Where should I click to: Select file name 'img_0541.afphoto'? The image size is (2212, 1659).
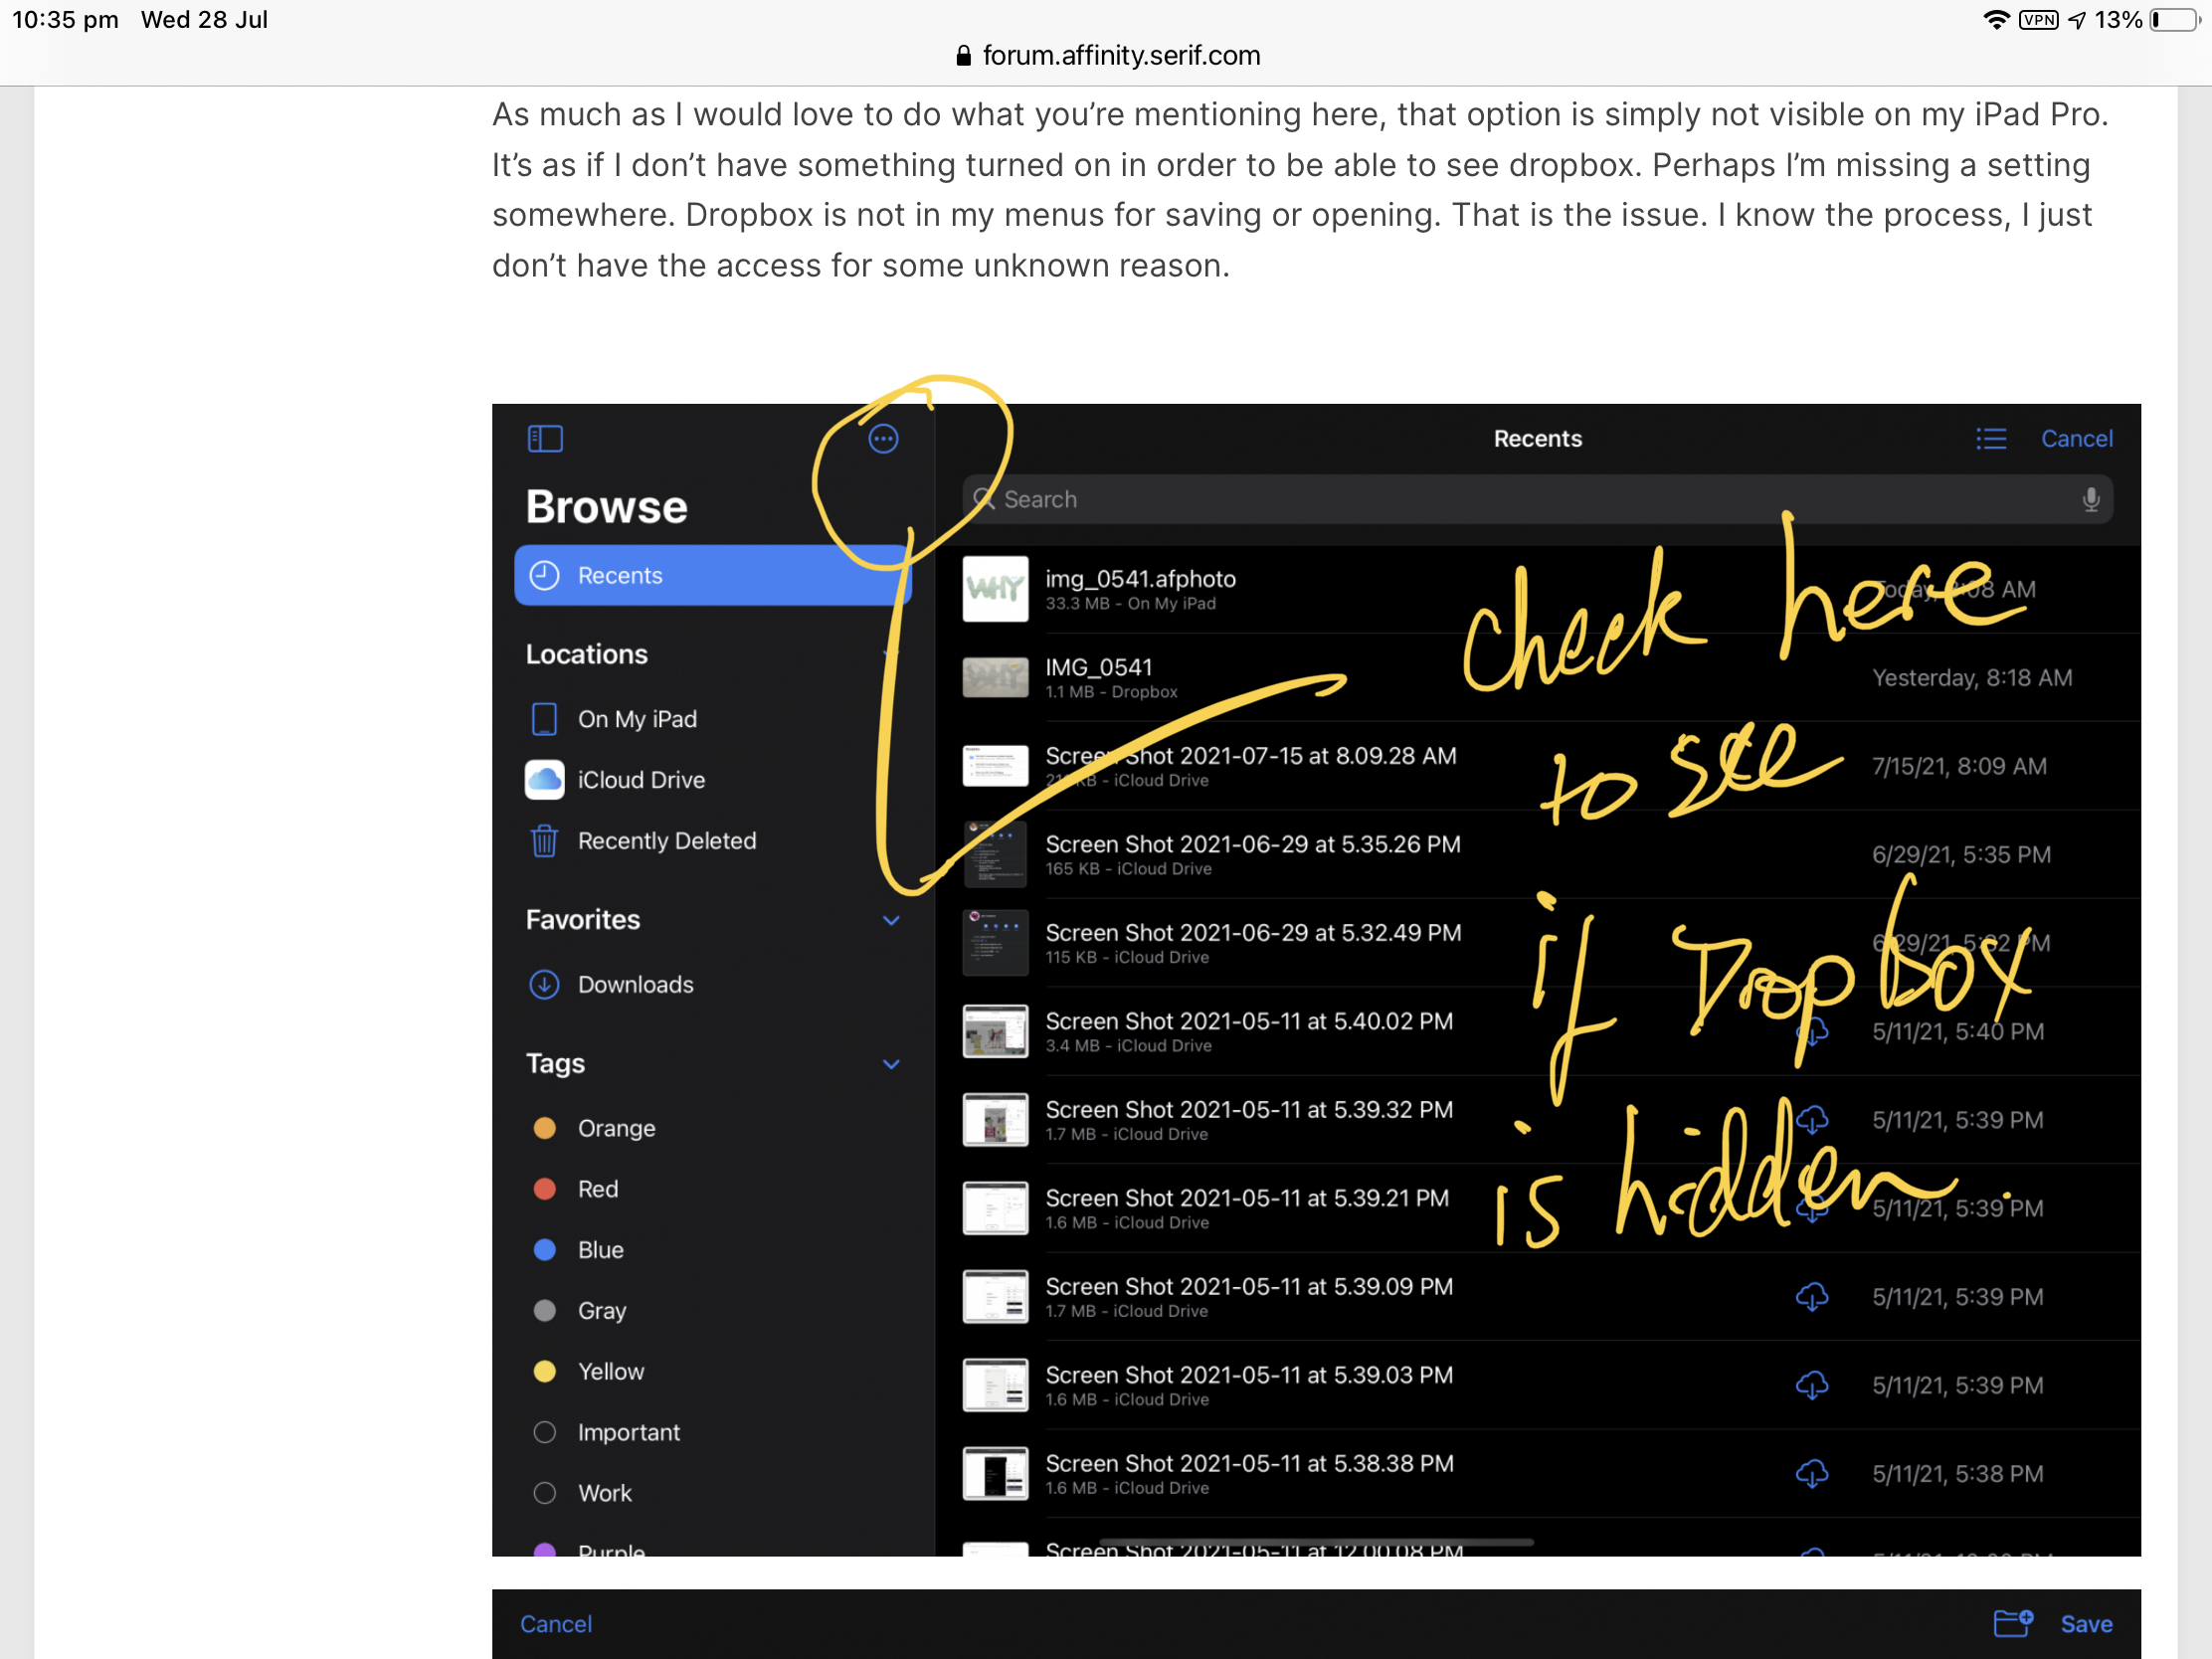[x=1140, y=578]
